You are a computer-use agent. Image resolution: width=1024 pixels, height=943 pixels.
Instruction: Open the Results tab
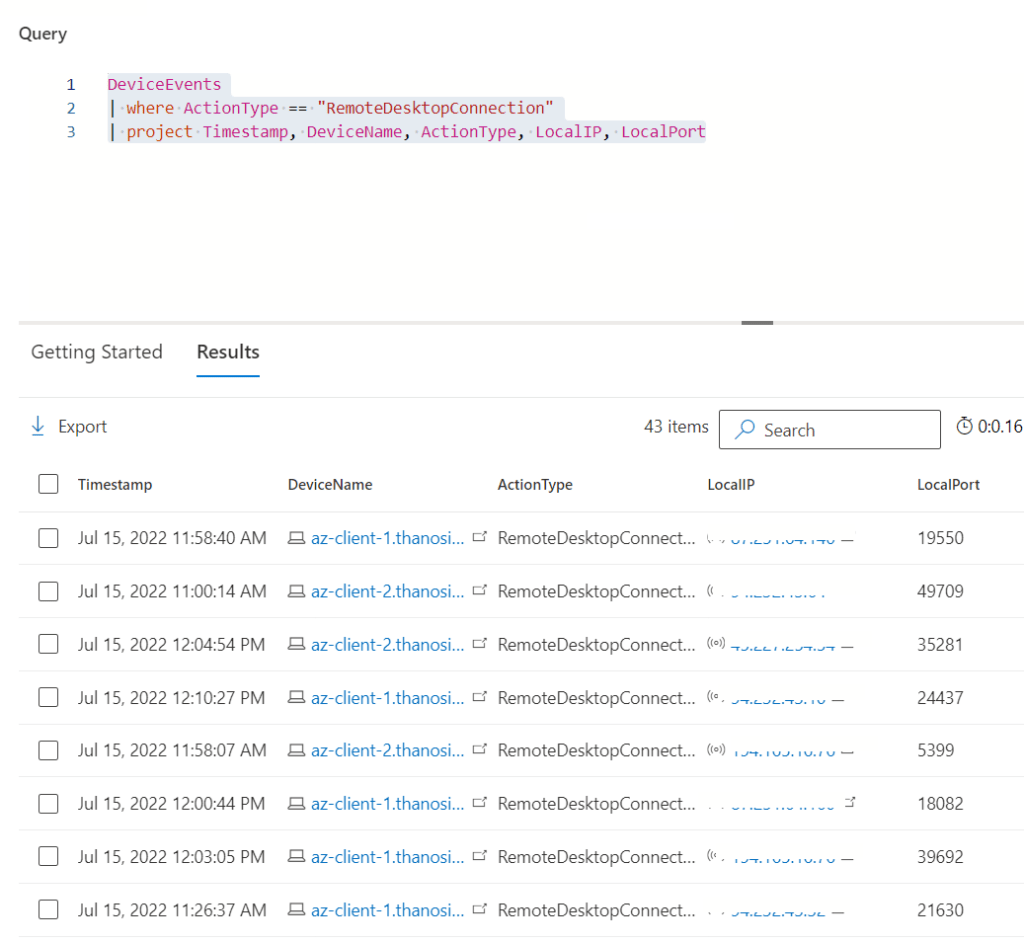point(228,352)
